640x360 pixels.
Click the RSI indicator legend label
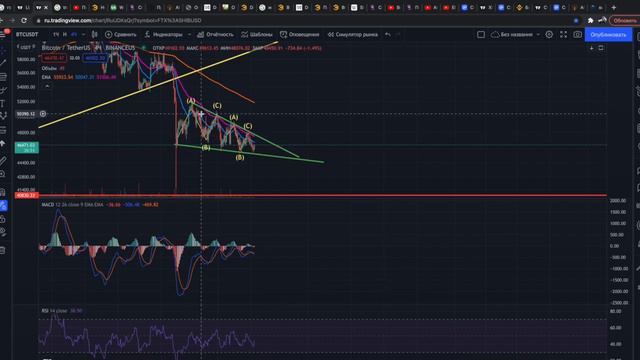pyautogui.click(x=45, y=311)
